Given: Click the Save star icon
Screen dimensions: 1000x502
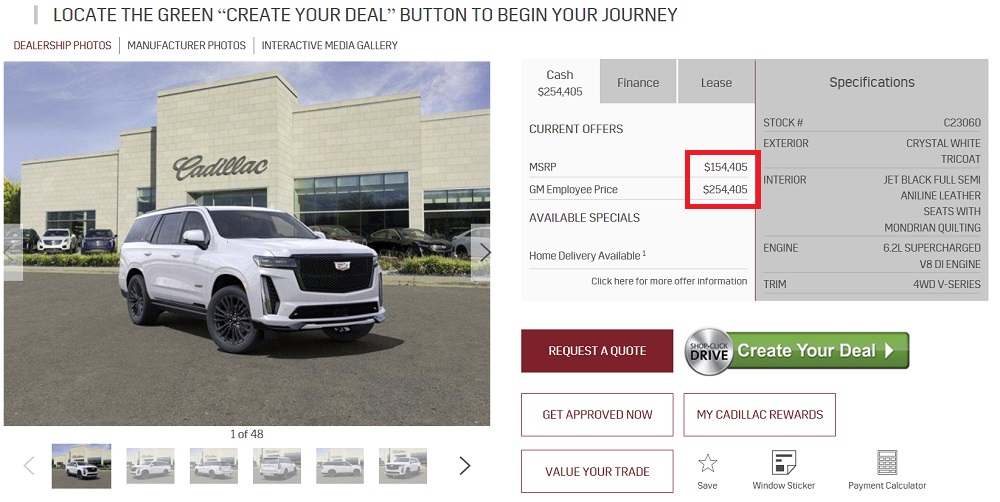Looking at the screenshot, I should [707, 464].
